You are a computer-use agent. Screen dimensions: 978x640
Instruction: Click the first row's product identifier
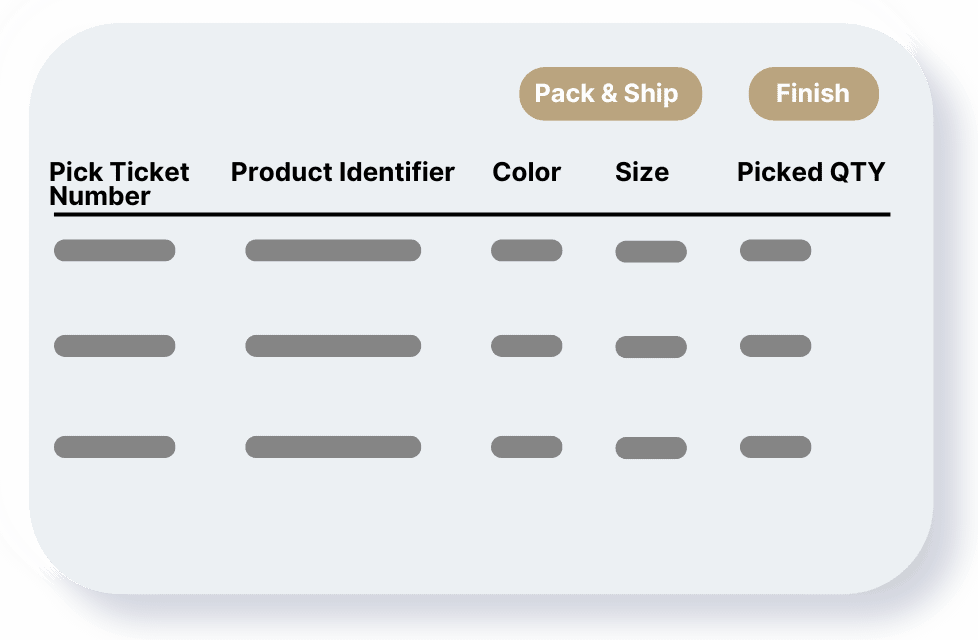click(334, 250)
